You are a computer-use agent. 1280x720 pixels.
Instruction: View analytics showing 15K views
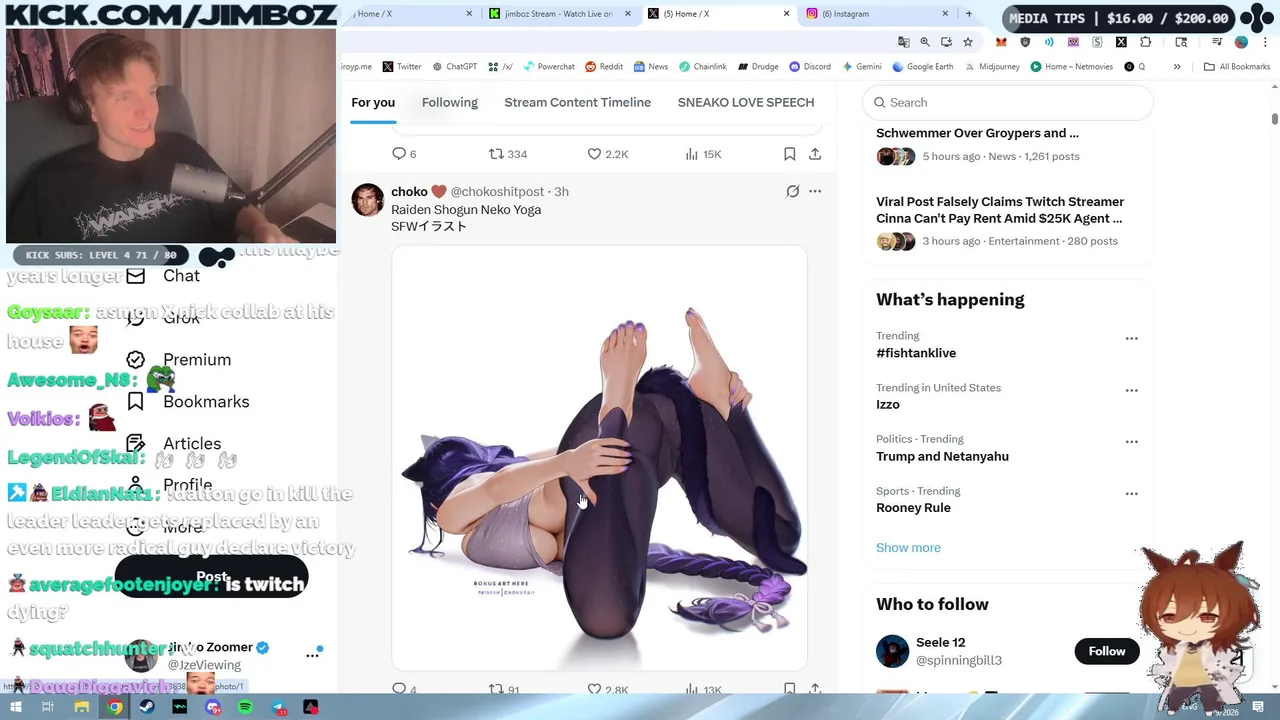tap(703, 154)
